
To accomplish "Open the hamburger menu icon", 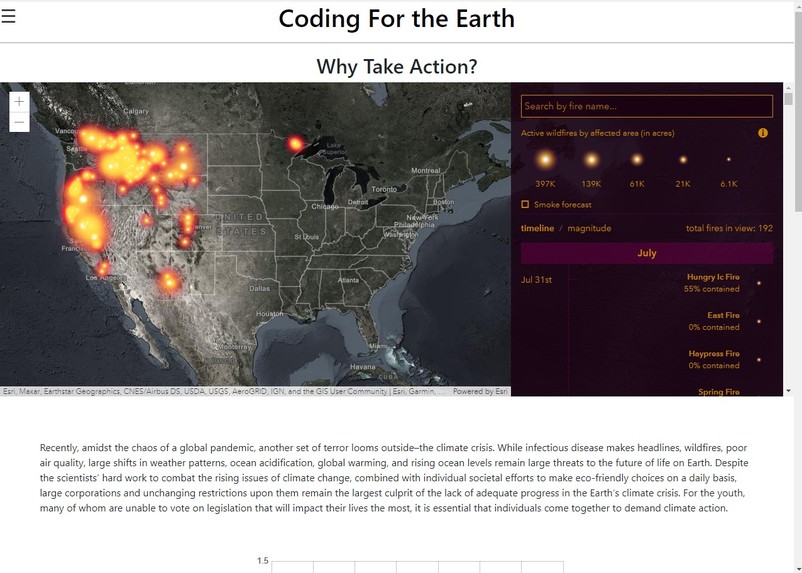I will pyautogui.click(x=8, y=16).
